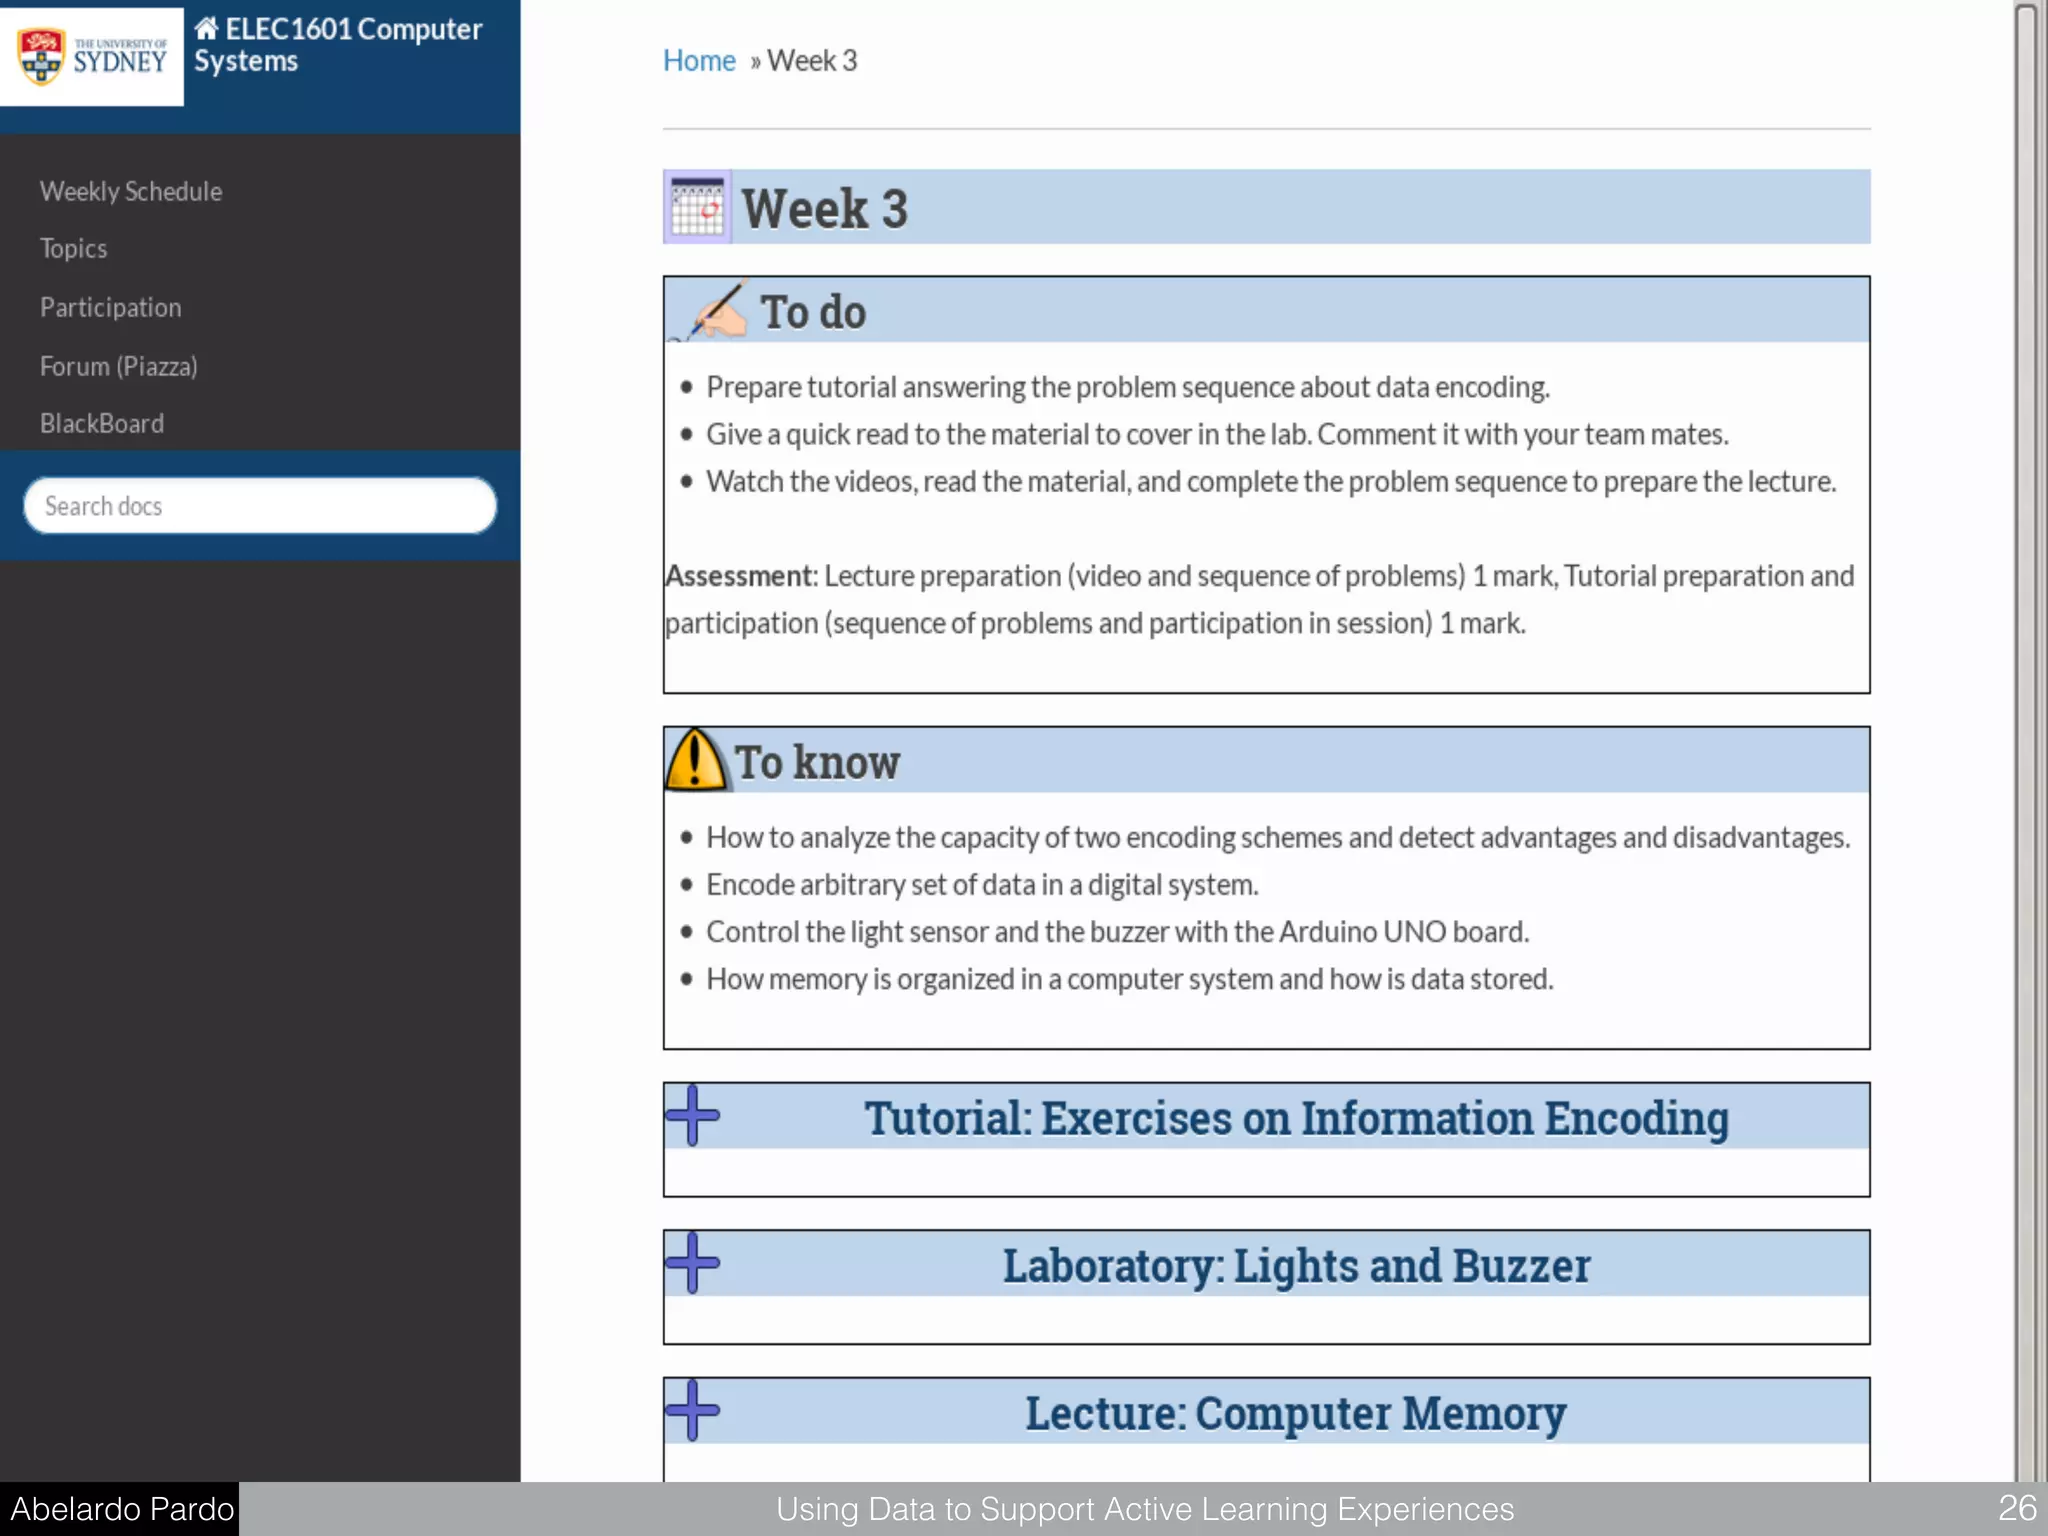The height and width of the screenshot is (1536, 2048).
Task: Click Tutorial: Exercises on Information Encoding heading
Action: pos(1296,1118)
